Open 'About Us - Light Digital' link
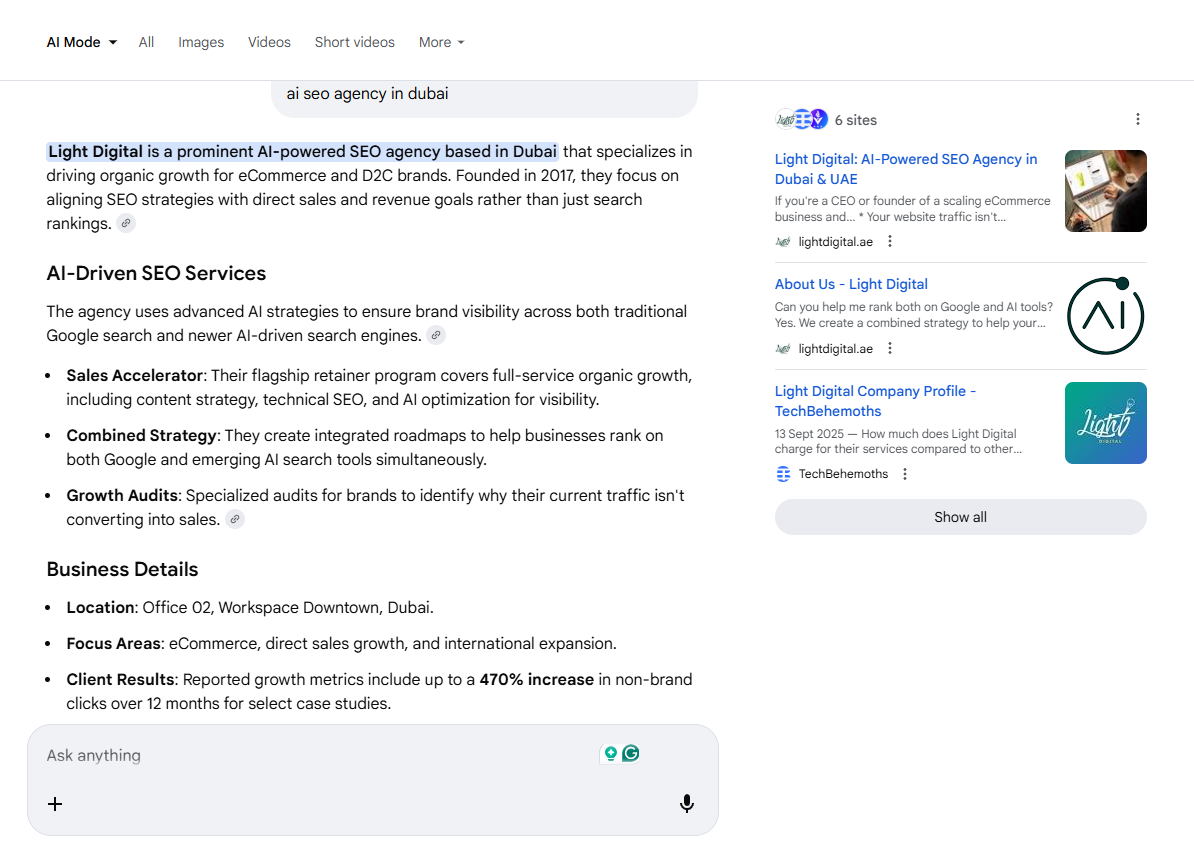Viewport: 1194px width, 843px height. (851, 284)
